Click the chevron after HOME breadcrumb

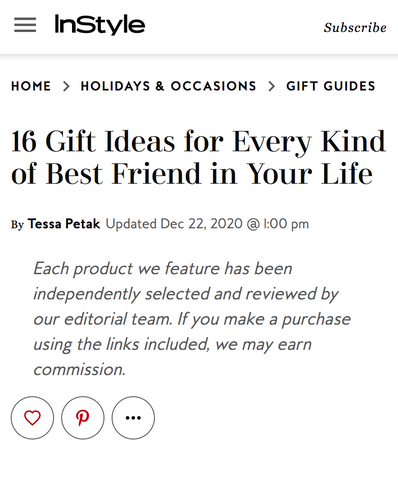click(67, 86)
